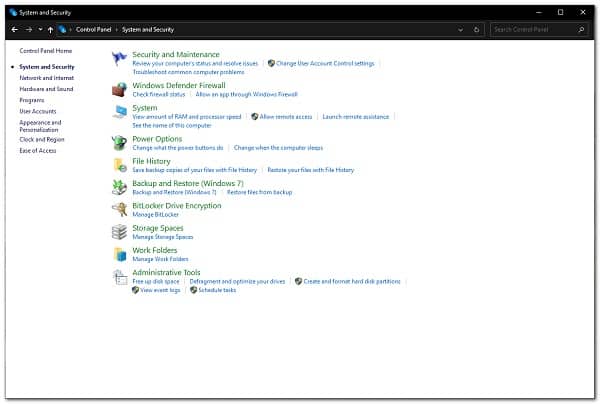Click the Work Folders icon
Image resolution: width=600 pixels, height=404 pixels.
tap(120, 254)
